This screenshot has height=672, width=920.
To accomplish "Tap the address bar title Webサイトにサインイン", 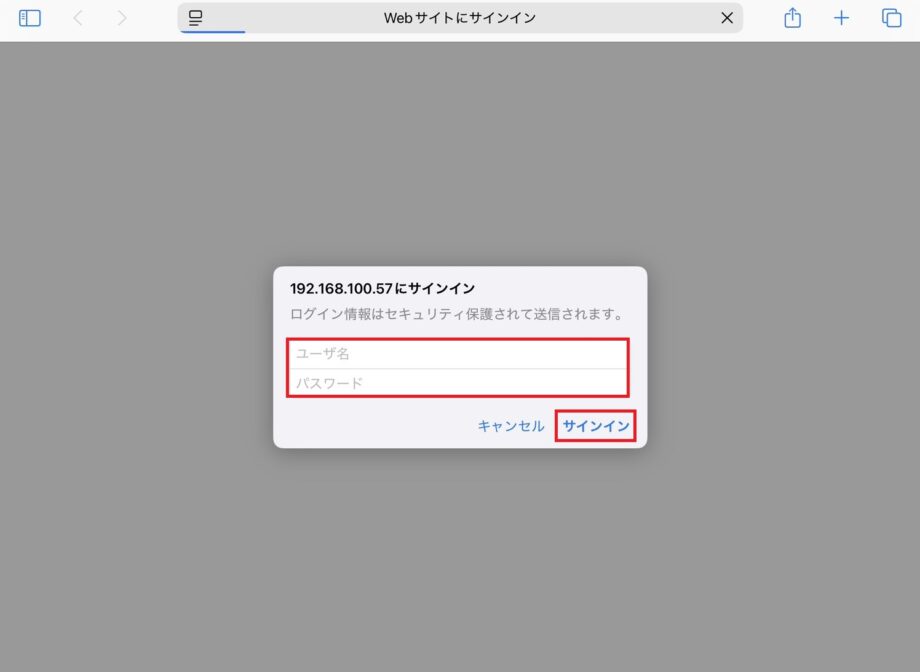I will click(x=460, y=18).
